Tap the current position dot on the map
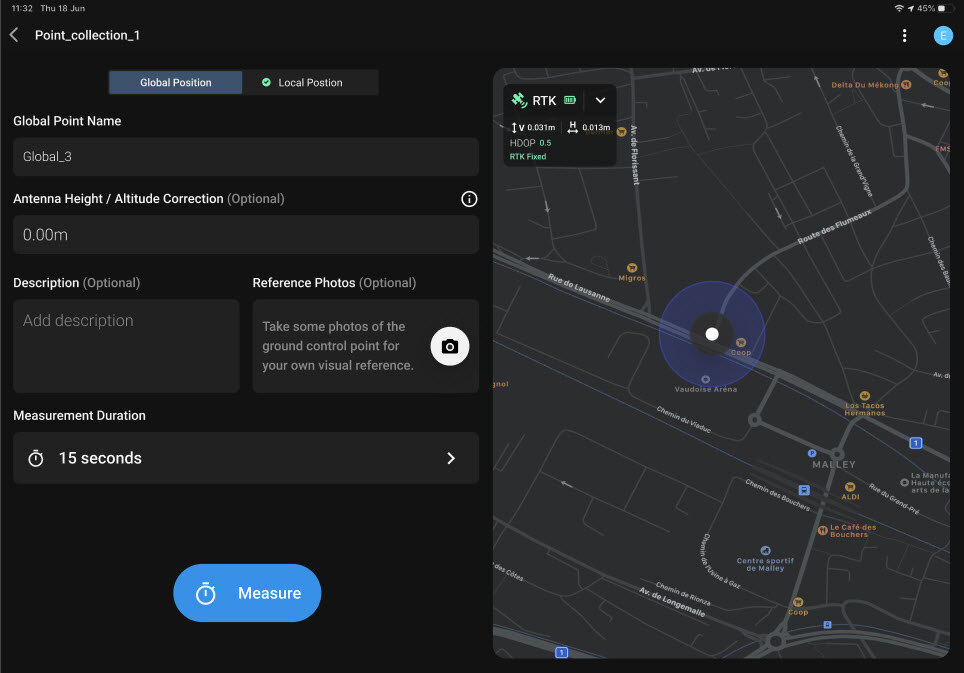This screenshot has width=964, height=673. (712, 333)
